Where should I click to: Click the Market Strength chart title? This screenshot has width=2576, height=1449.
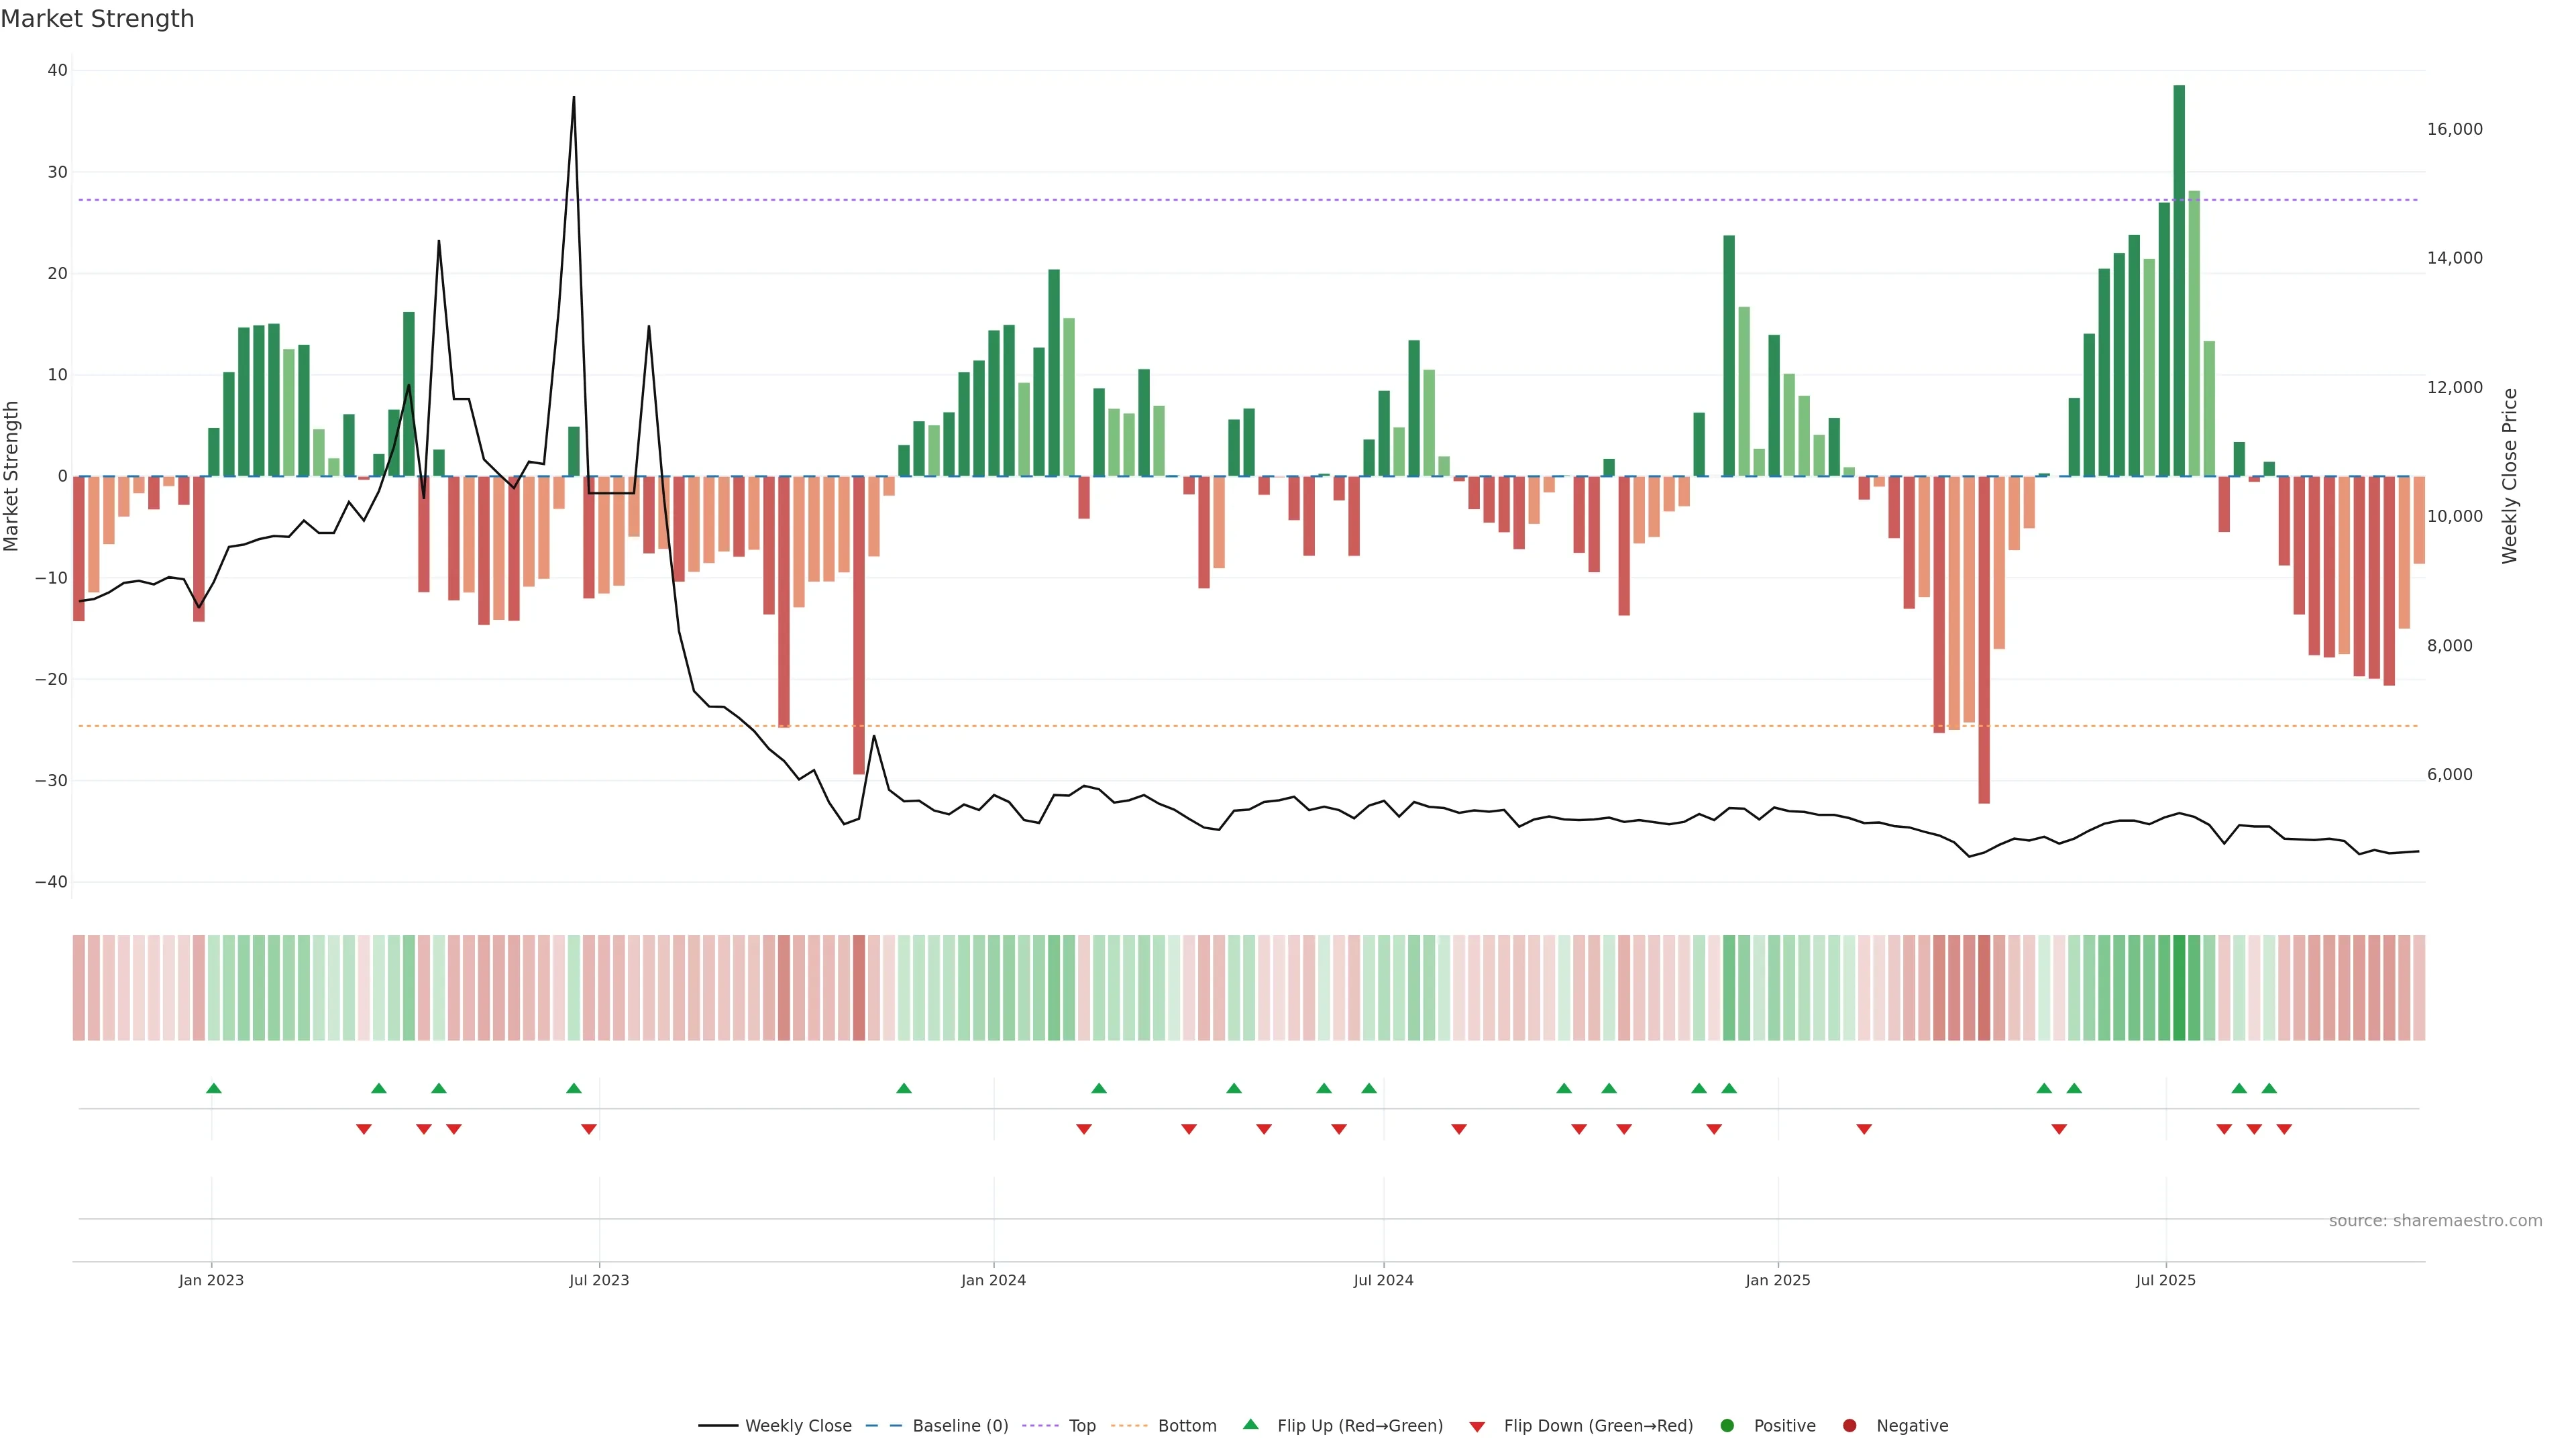pyautogui.click(x=97, y=19)
